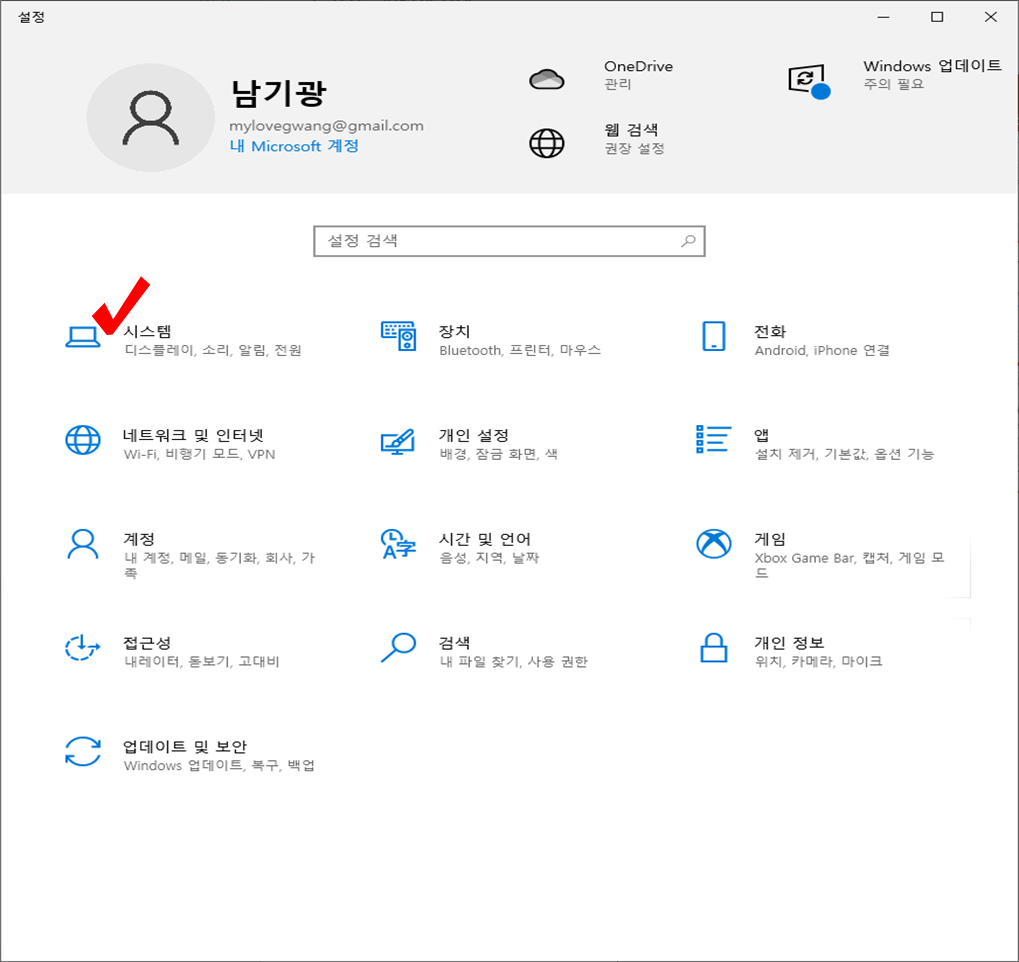Minimize the 설정 window
This screenshot has height=962, width=1019.
click(883, 17)
